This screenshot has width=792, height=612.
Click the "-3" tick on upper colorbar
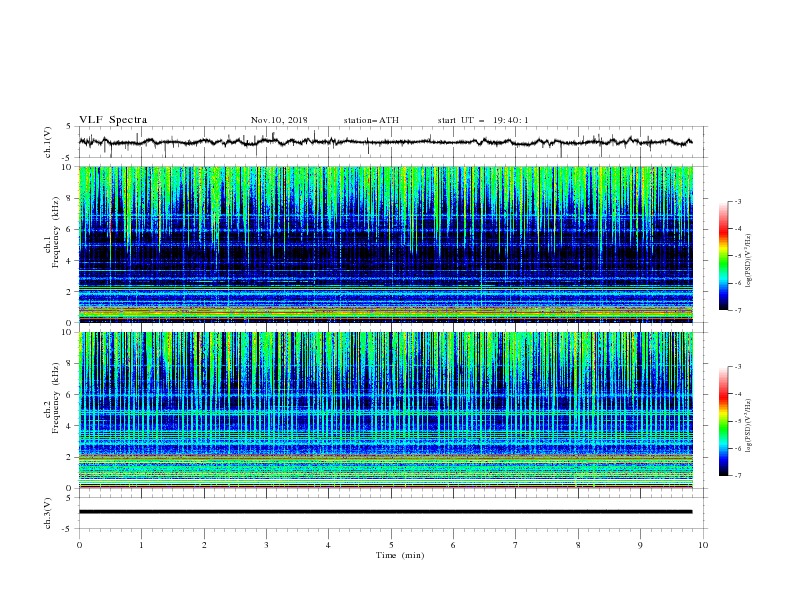(x=738, y=201)
